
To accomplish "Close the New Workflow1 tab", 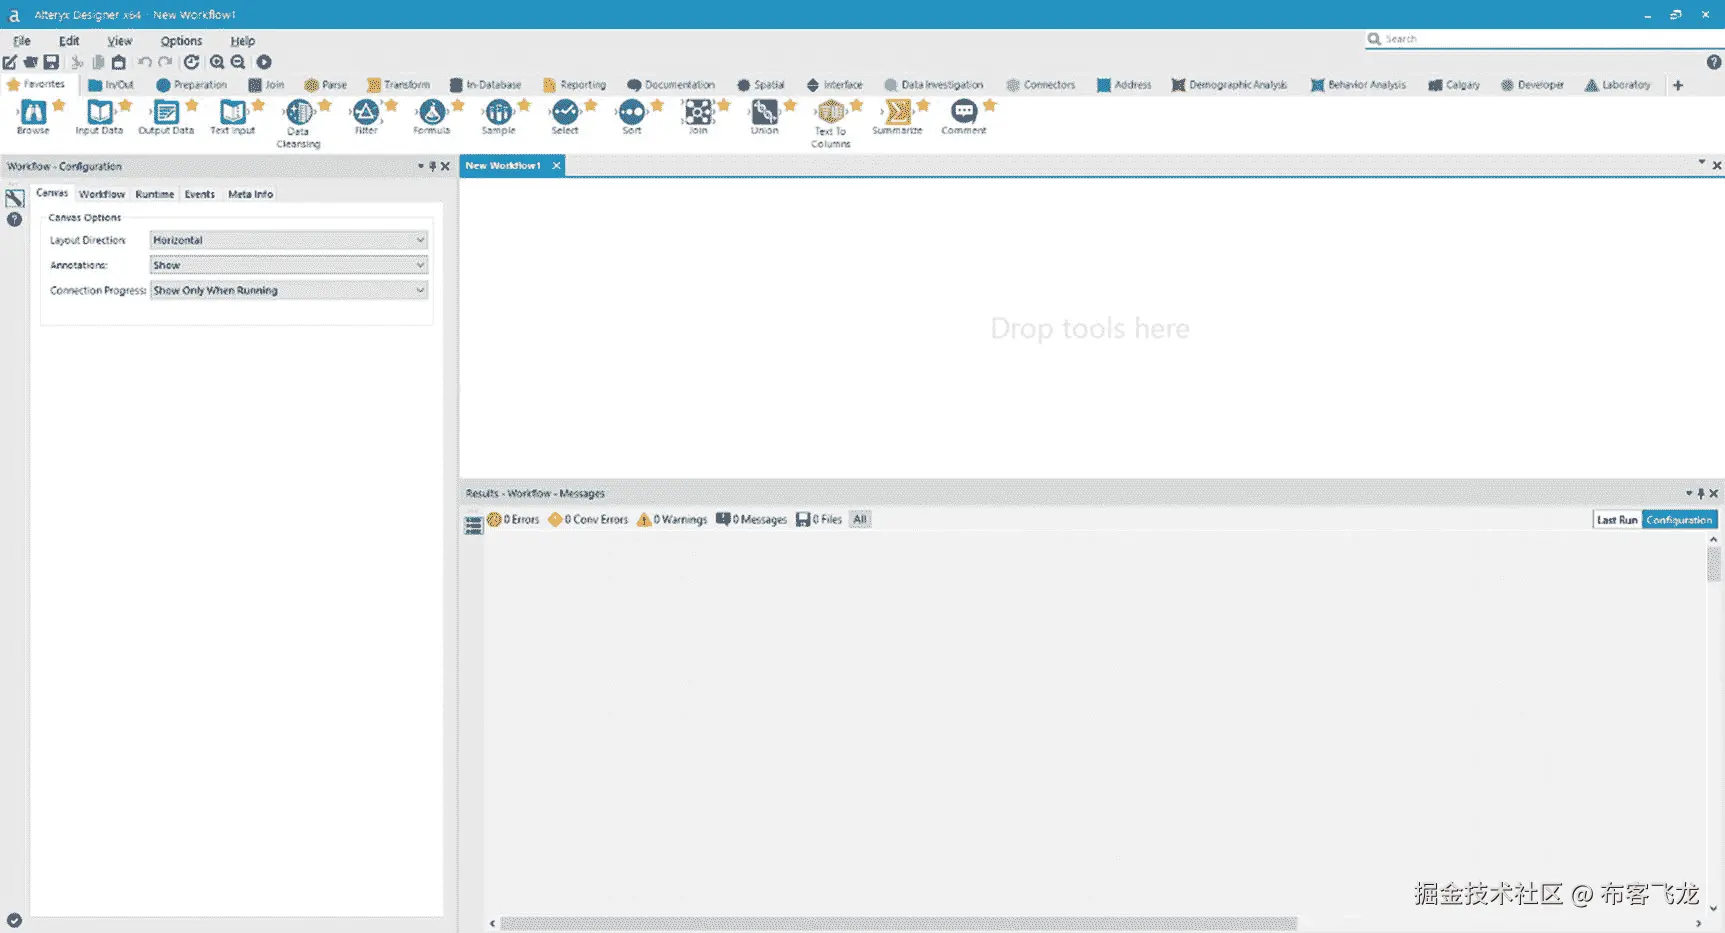I will point(556,166).
